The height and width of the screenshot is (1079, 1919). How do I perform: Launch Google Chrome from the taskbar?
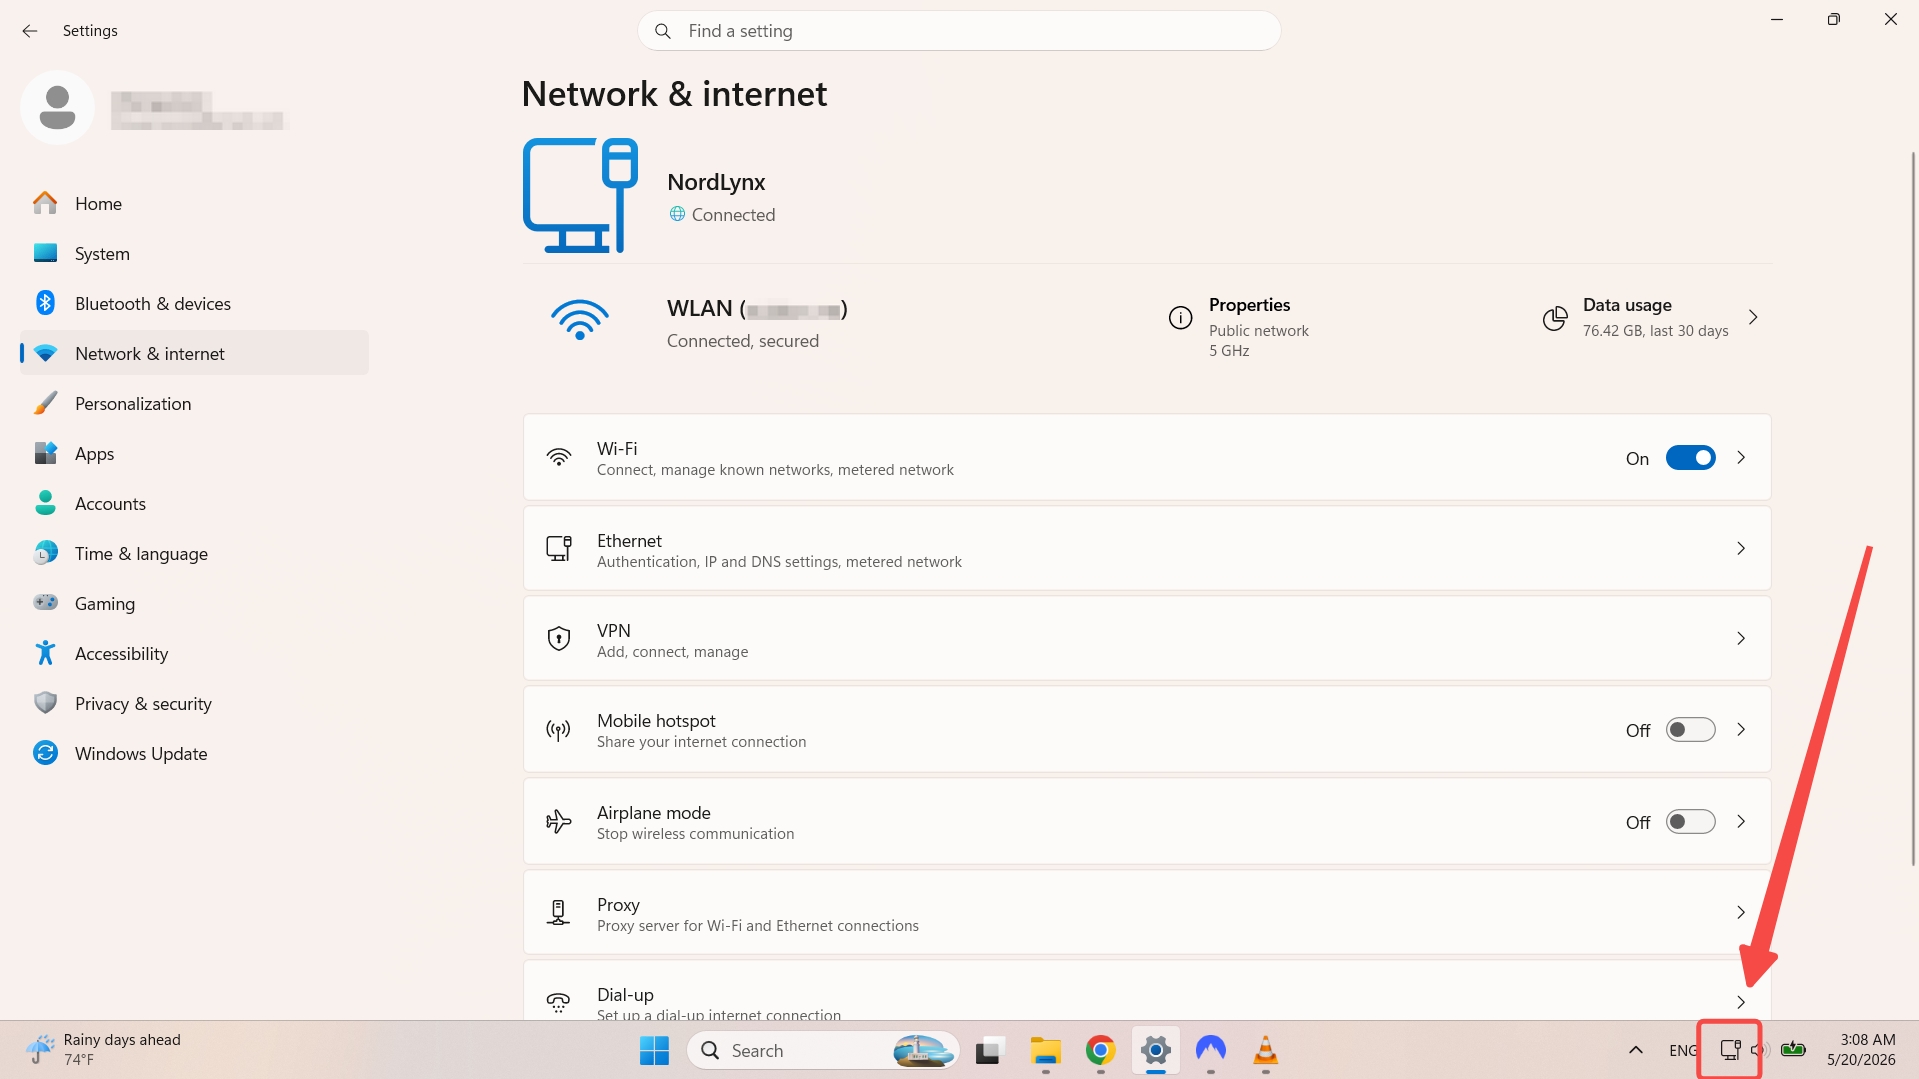[x=1101, y=1051]
